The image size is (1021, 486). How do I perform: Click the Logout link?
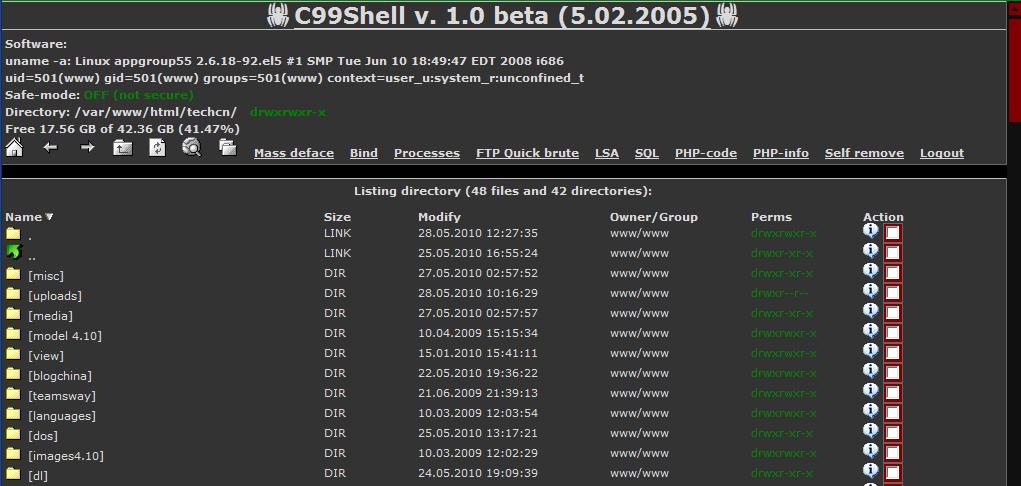[941, 153]
